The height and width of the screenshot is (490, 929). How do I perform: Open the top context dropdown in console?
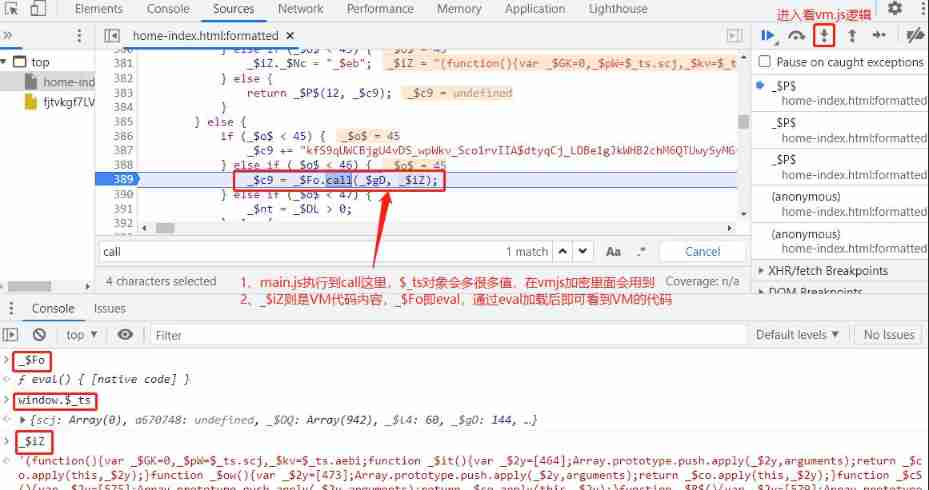point(82,335)
